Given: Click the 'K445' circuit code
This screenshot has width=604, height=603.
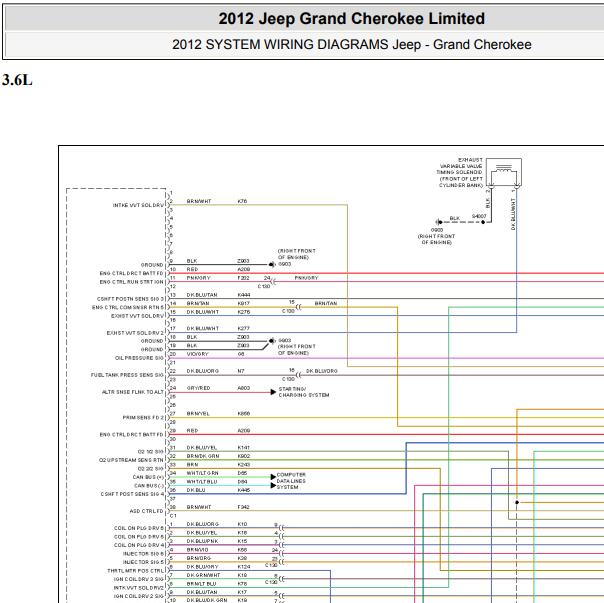Looking at the screenshot, I should coord(244,490).
